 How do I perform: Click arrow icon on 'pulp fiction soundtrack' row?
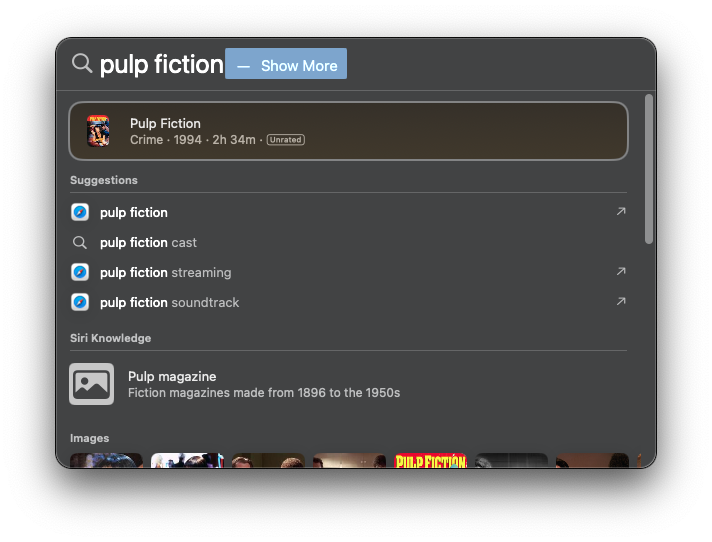(x=621, y=301)
